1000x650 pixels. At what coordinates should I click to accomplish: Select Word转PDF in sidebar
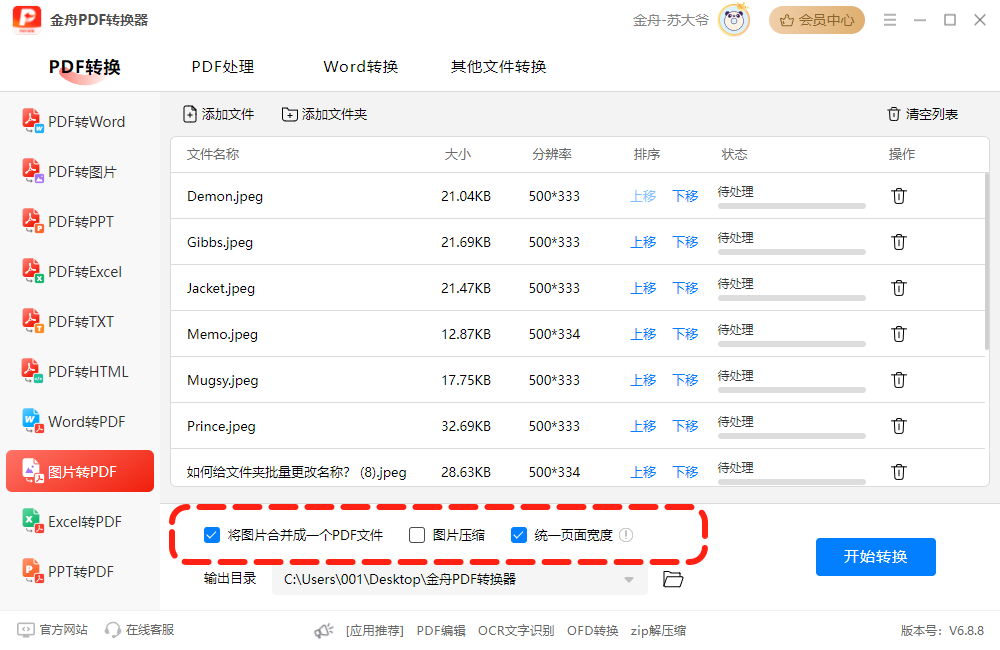click(74, 421)
